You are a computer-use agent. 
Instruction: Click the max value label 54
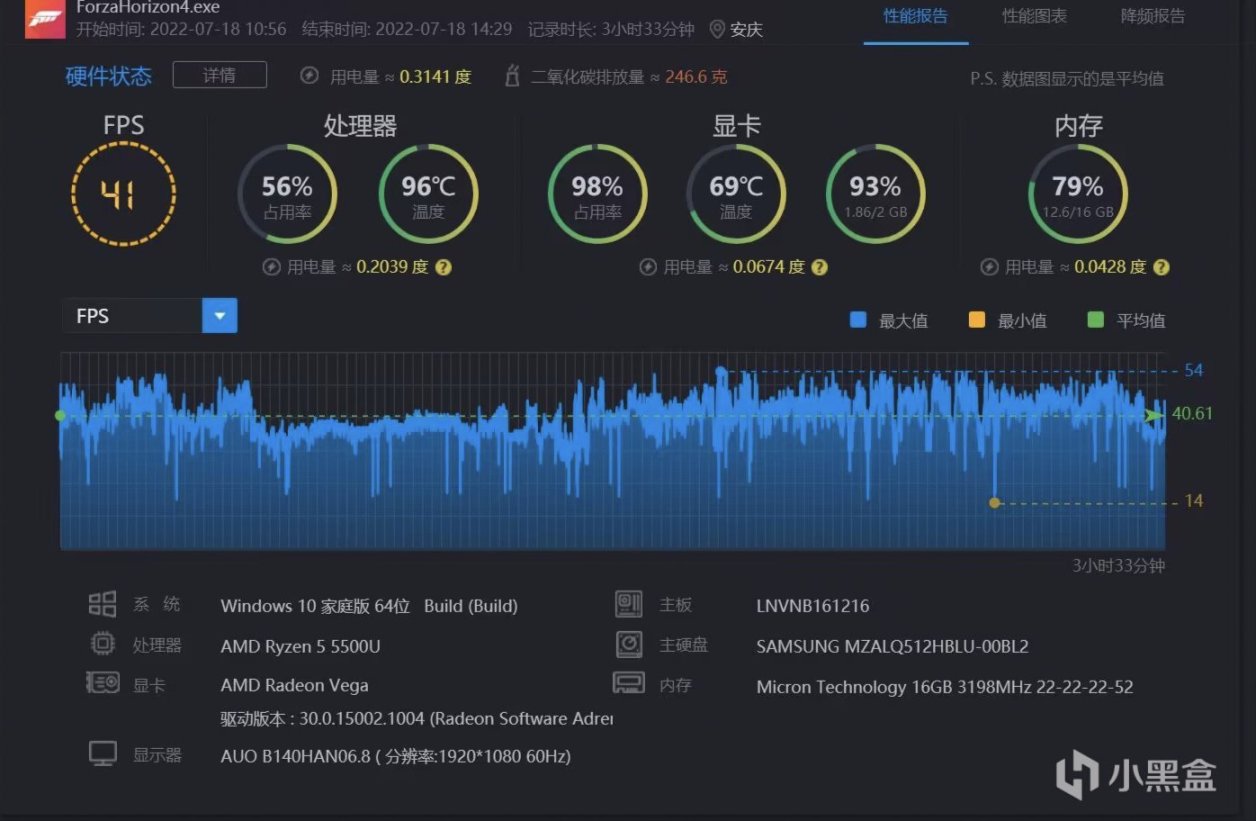pyautogui.click(x=1193, y=371)
